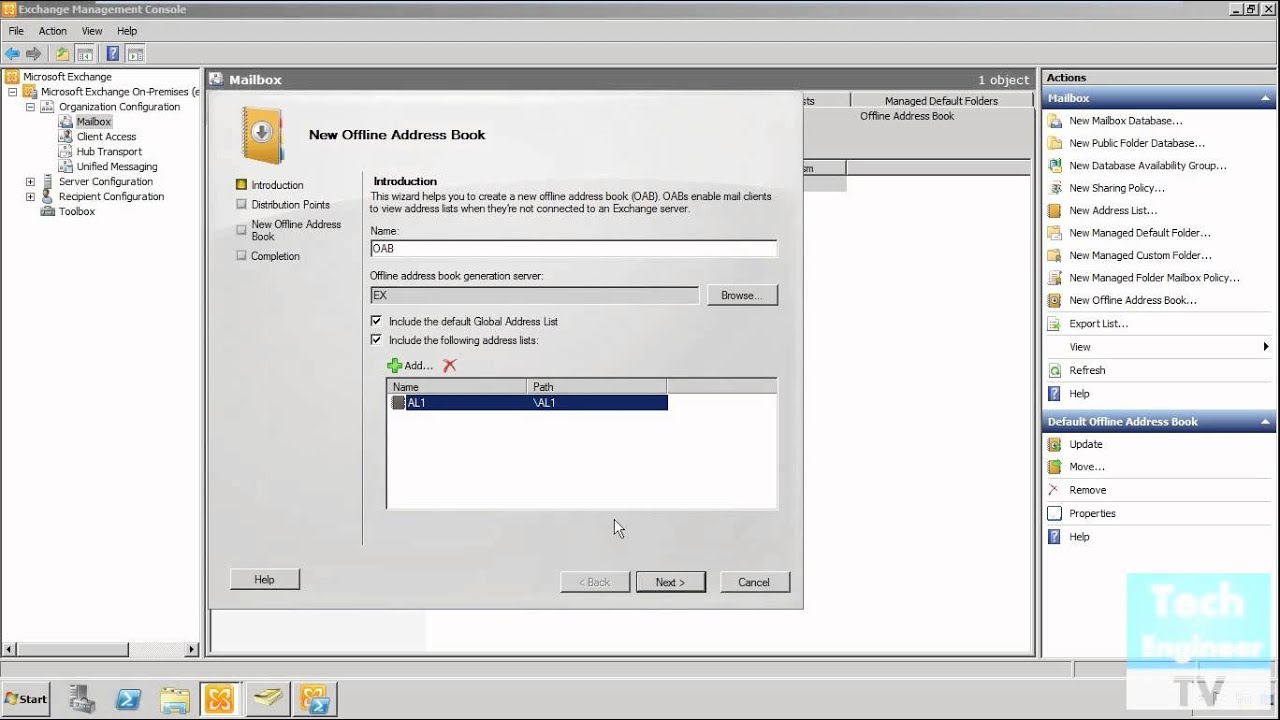The width and height of the screenshot is (1280, 720).
Task: Click the Next button in wizard
Action: 670,582
